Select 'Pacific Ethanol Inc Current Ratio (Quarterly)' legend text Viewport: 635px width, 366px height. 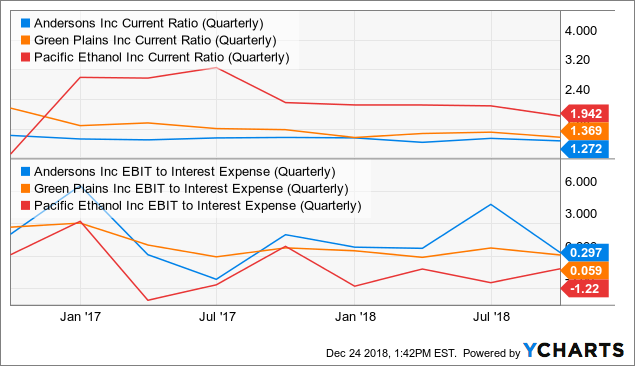point(162,57)
